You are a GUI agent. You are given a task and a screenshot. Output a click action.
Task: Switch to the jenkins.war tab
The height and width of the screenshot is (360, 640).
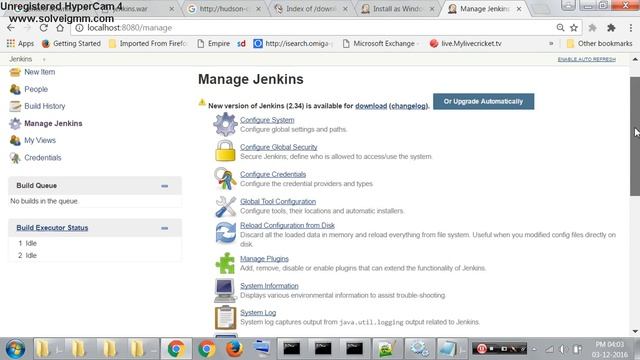pyautogui.click(x=137, y=9)
